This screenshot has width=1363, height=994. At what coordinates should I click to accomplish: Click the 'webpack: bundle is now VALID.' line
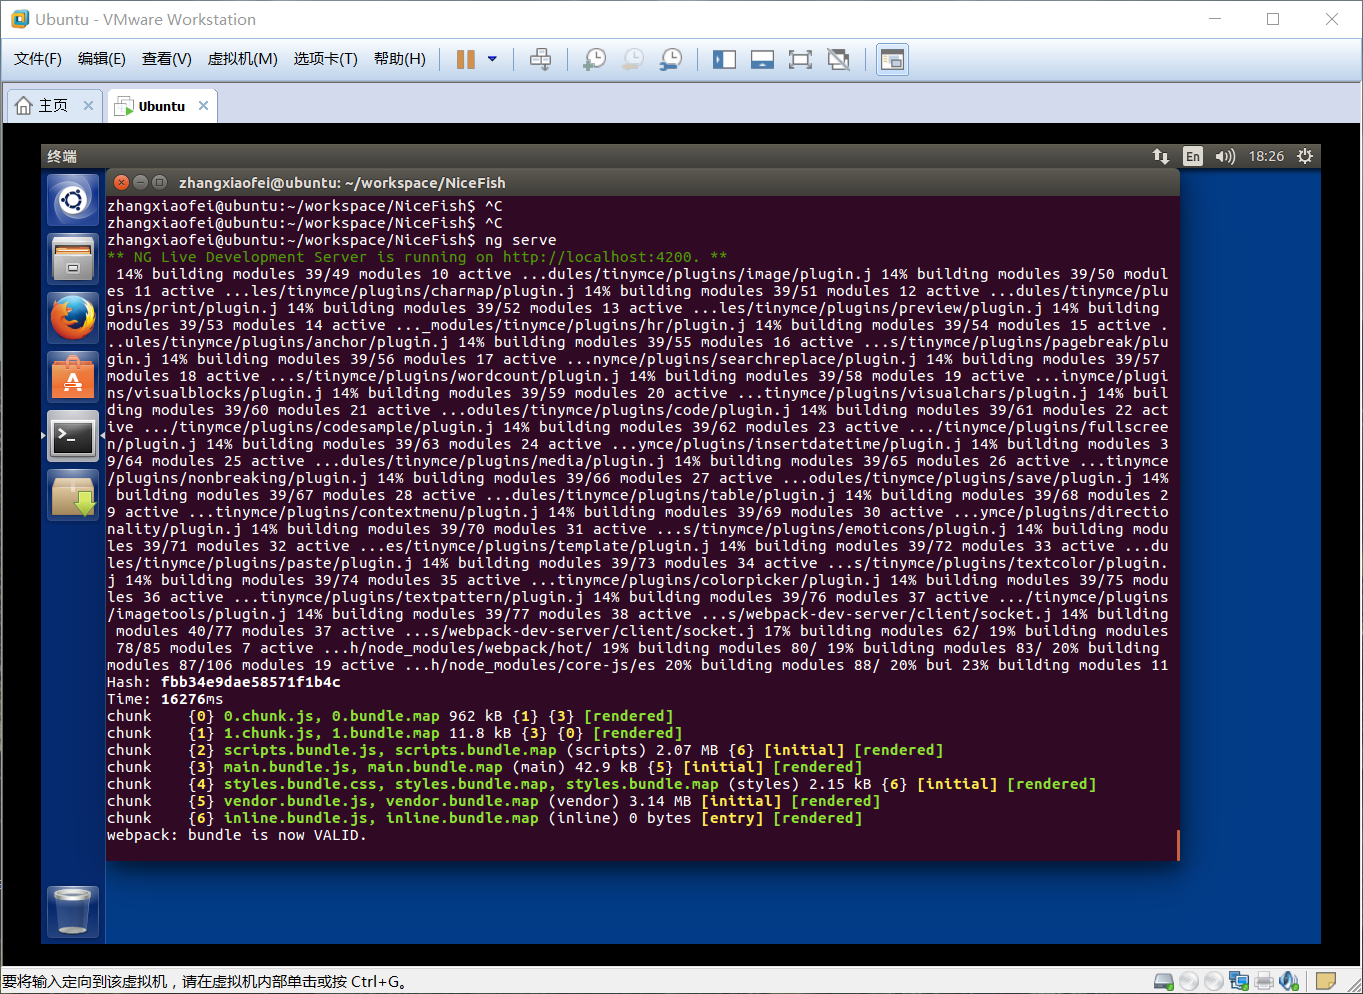[x=237, y=835]
